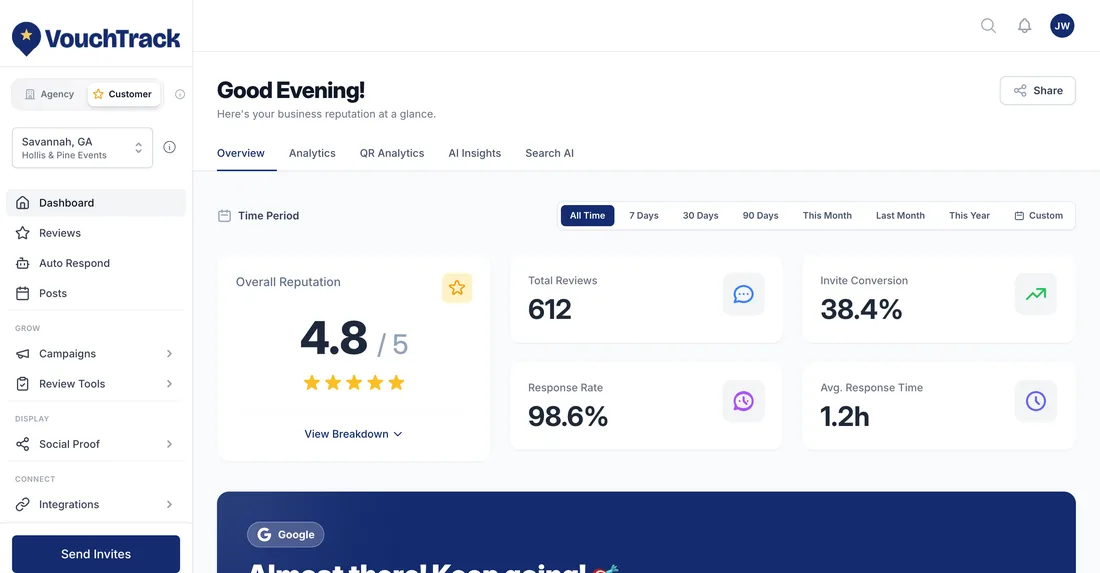
Task: Click the Overall Reputation star badge
Action: pyautogui.click(x=457, y=288)
